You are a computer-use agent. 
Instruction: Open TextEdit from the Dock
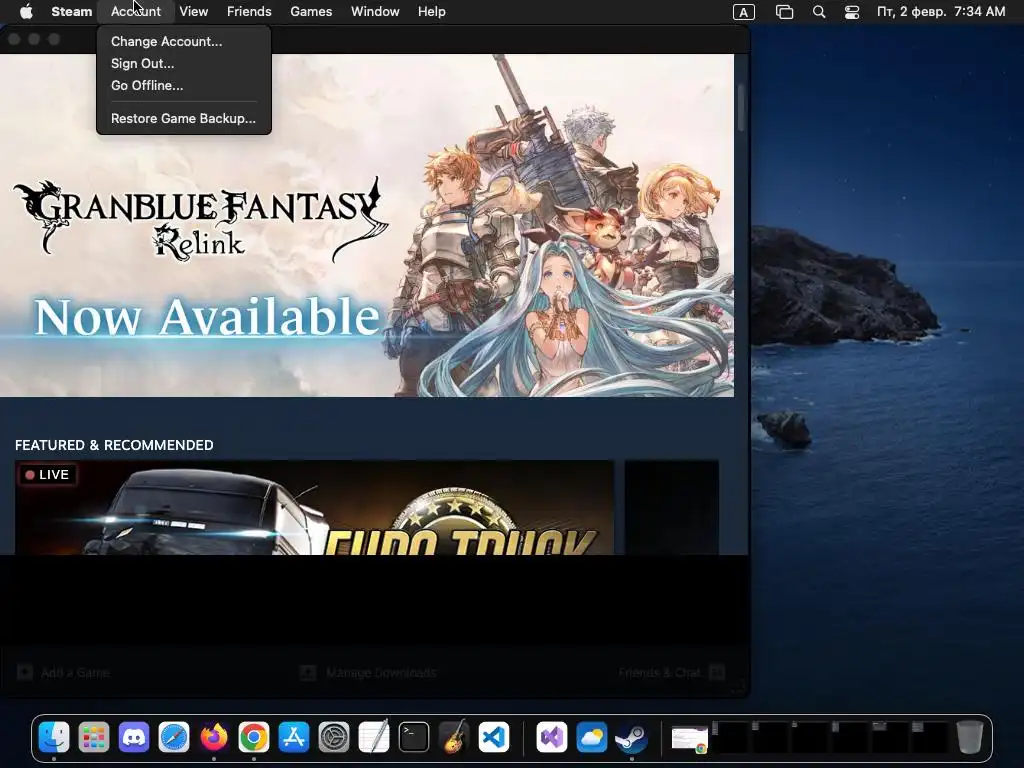click(374, 737)
